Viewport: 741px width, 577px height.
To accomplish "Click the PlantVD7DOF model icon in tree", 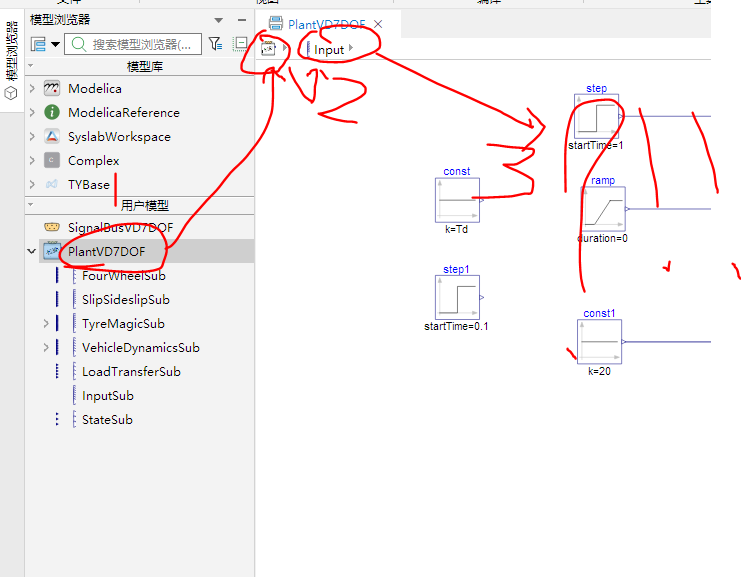I will click(x=52, y=251).
